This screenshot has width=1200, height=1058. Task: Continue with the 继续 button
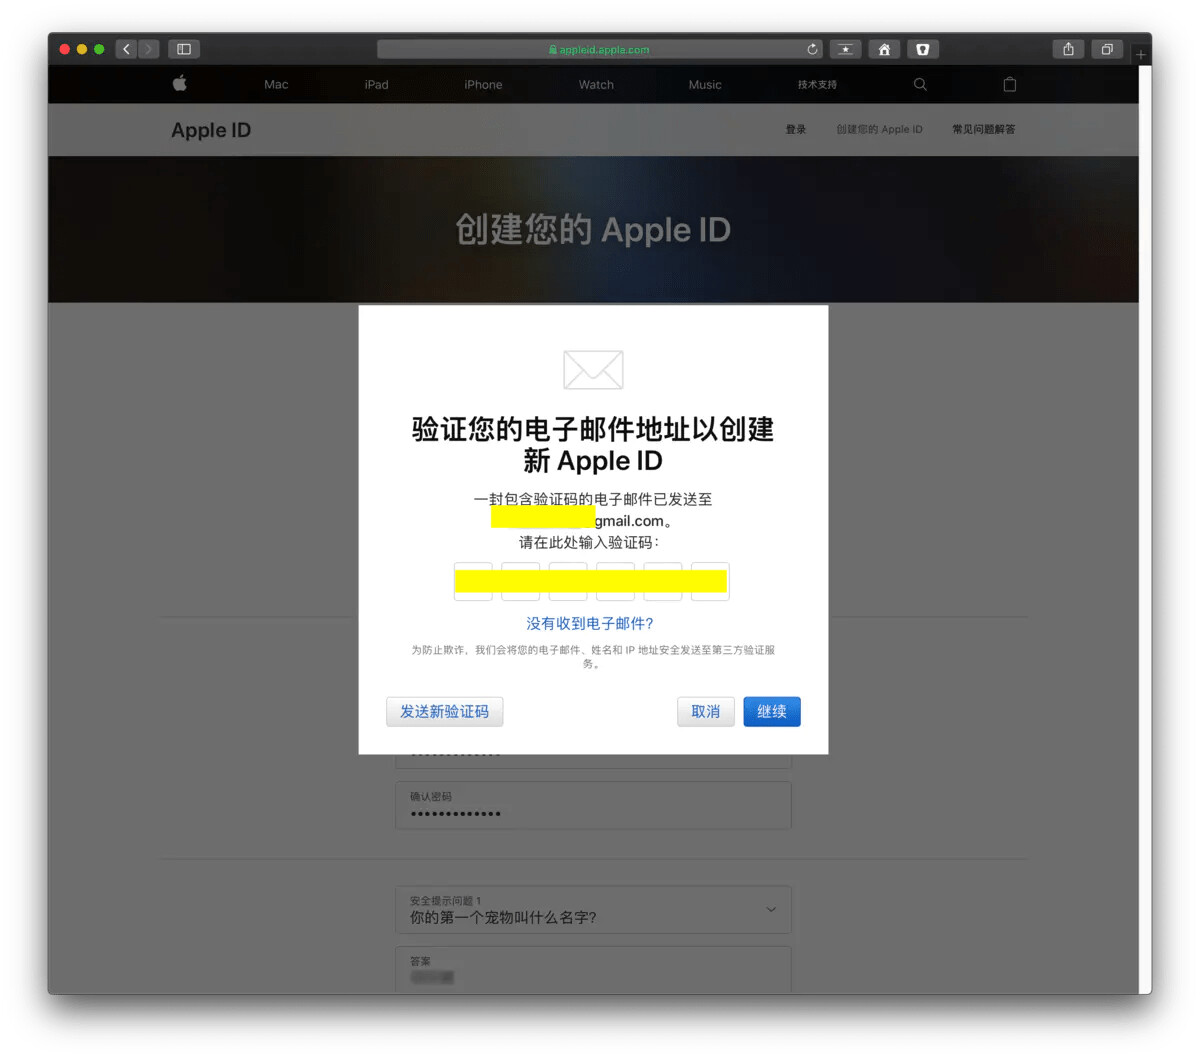pos(772,711)
